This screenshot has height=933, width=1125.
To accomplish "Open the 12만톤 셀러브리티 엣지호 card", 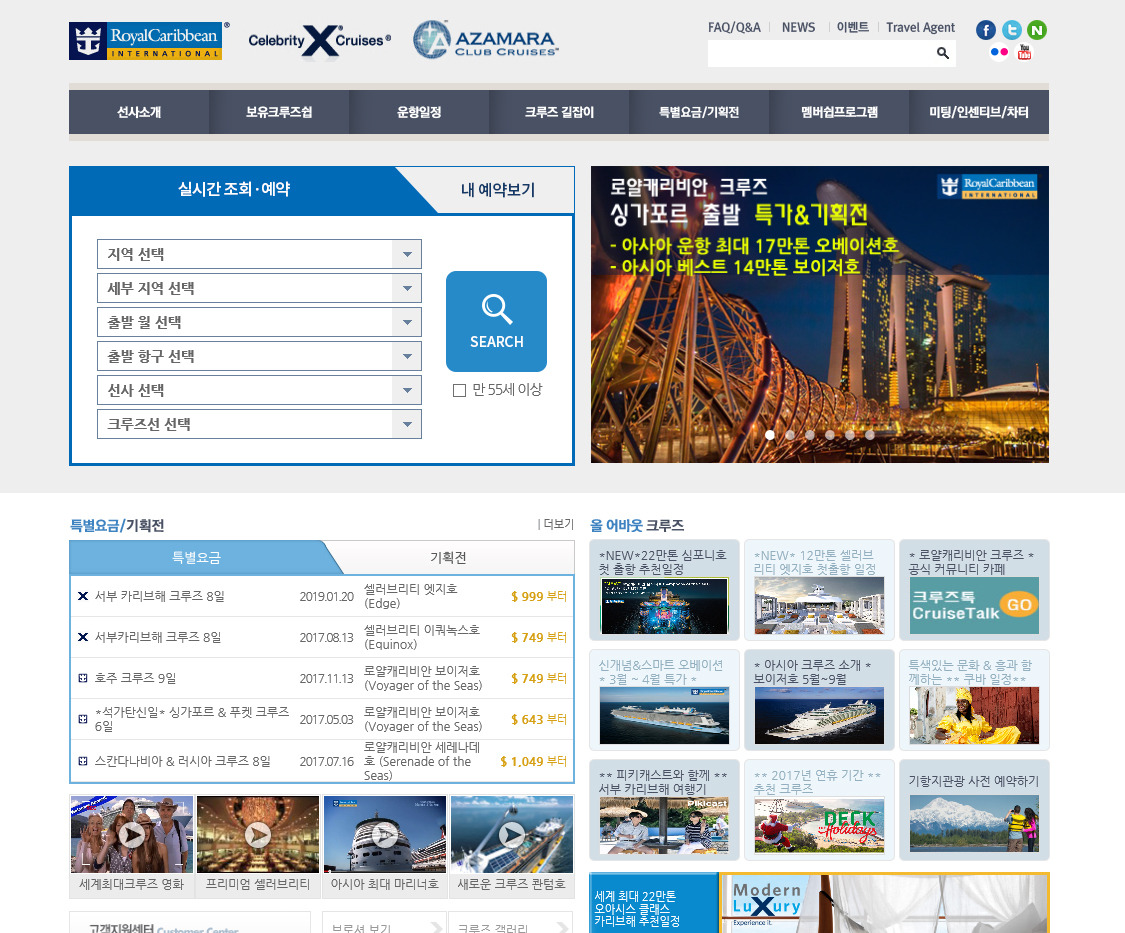I will click(819, 590).
